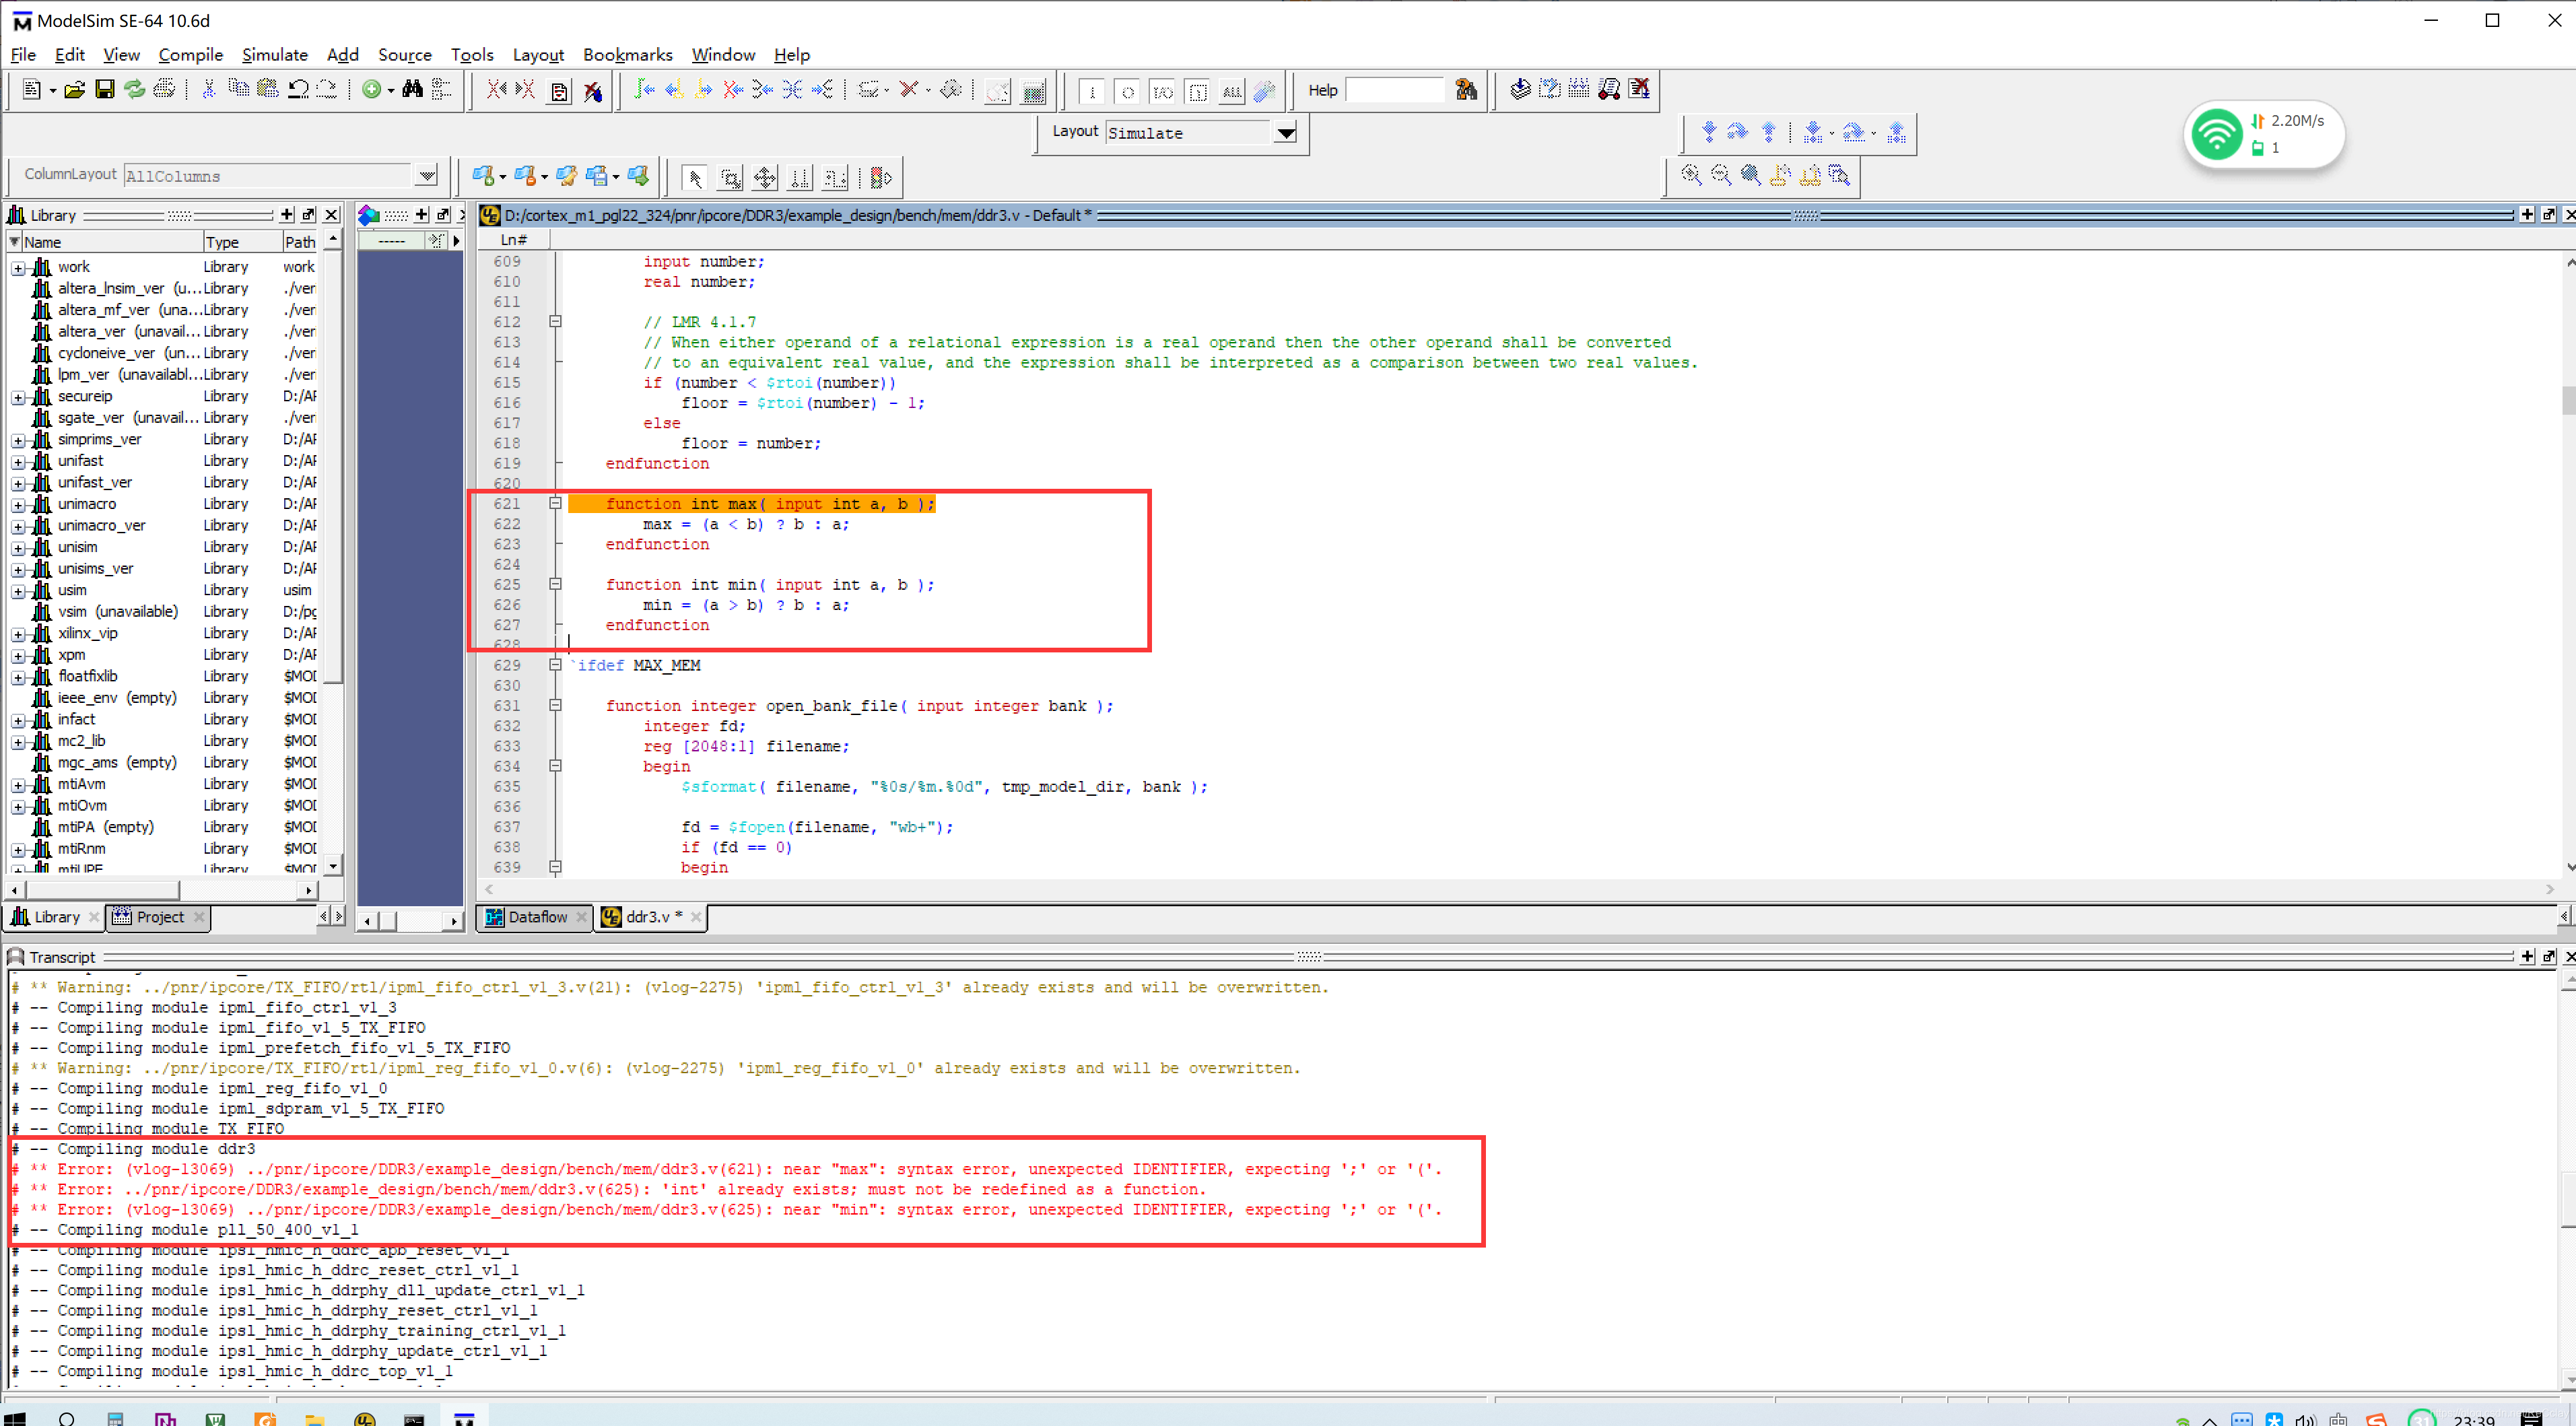Expand the work library tree node
Image resolution: width=2576 pixels, height=1426 pixels.
click(x=17, y=268)
